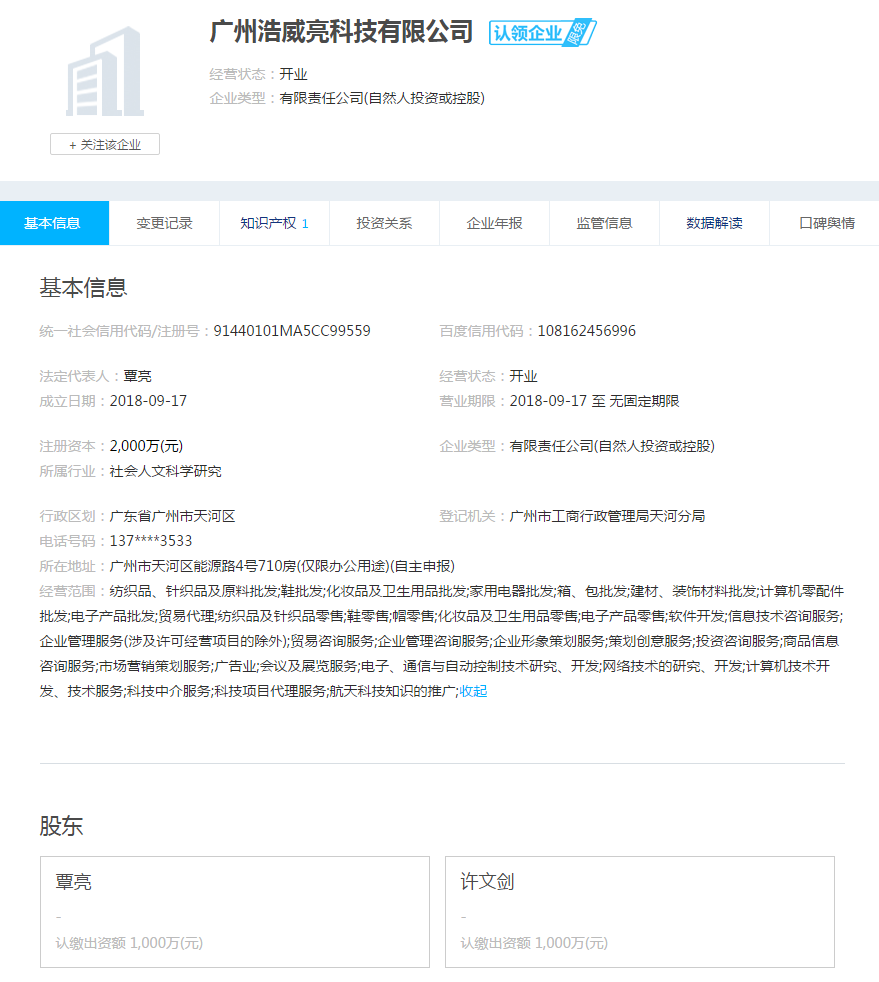Image resolution: width=879 pixels, height=982 pixels.
Task: Open shareholder card for 许文剑
Action: coord(639,911)
